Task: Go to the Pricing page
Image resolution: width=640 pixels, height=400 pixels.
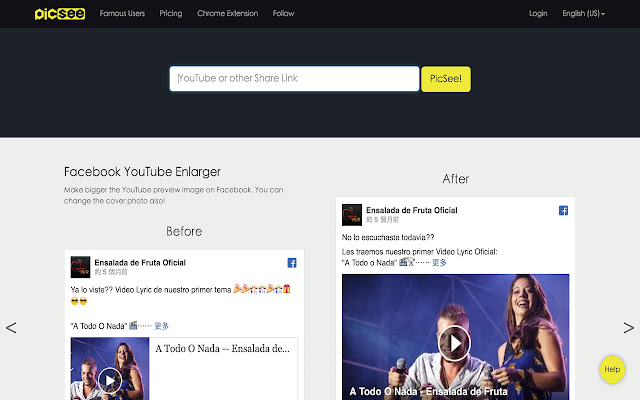Action: (x=171, y=13)
